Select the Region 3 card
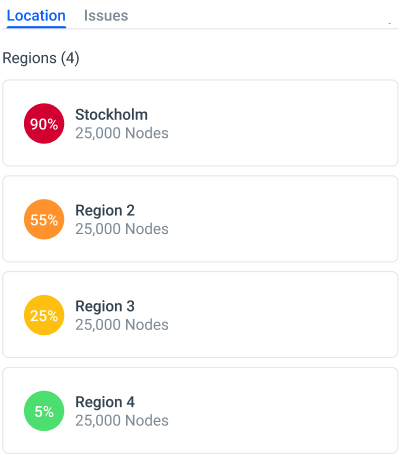 click(x=200, y=315)
